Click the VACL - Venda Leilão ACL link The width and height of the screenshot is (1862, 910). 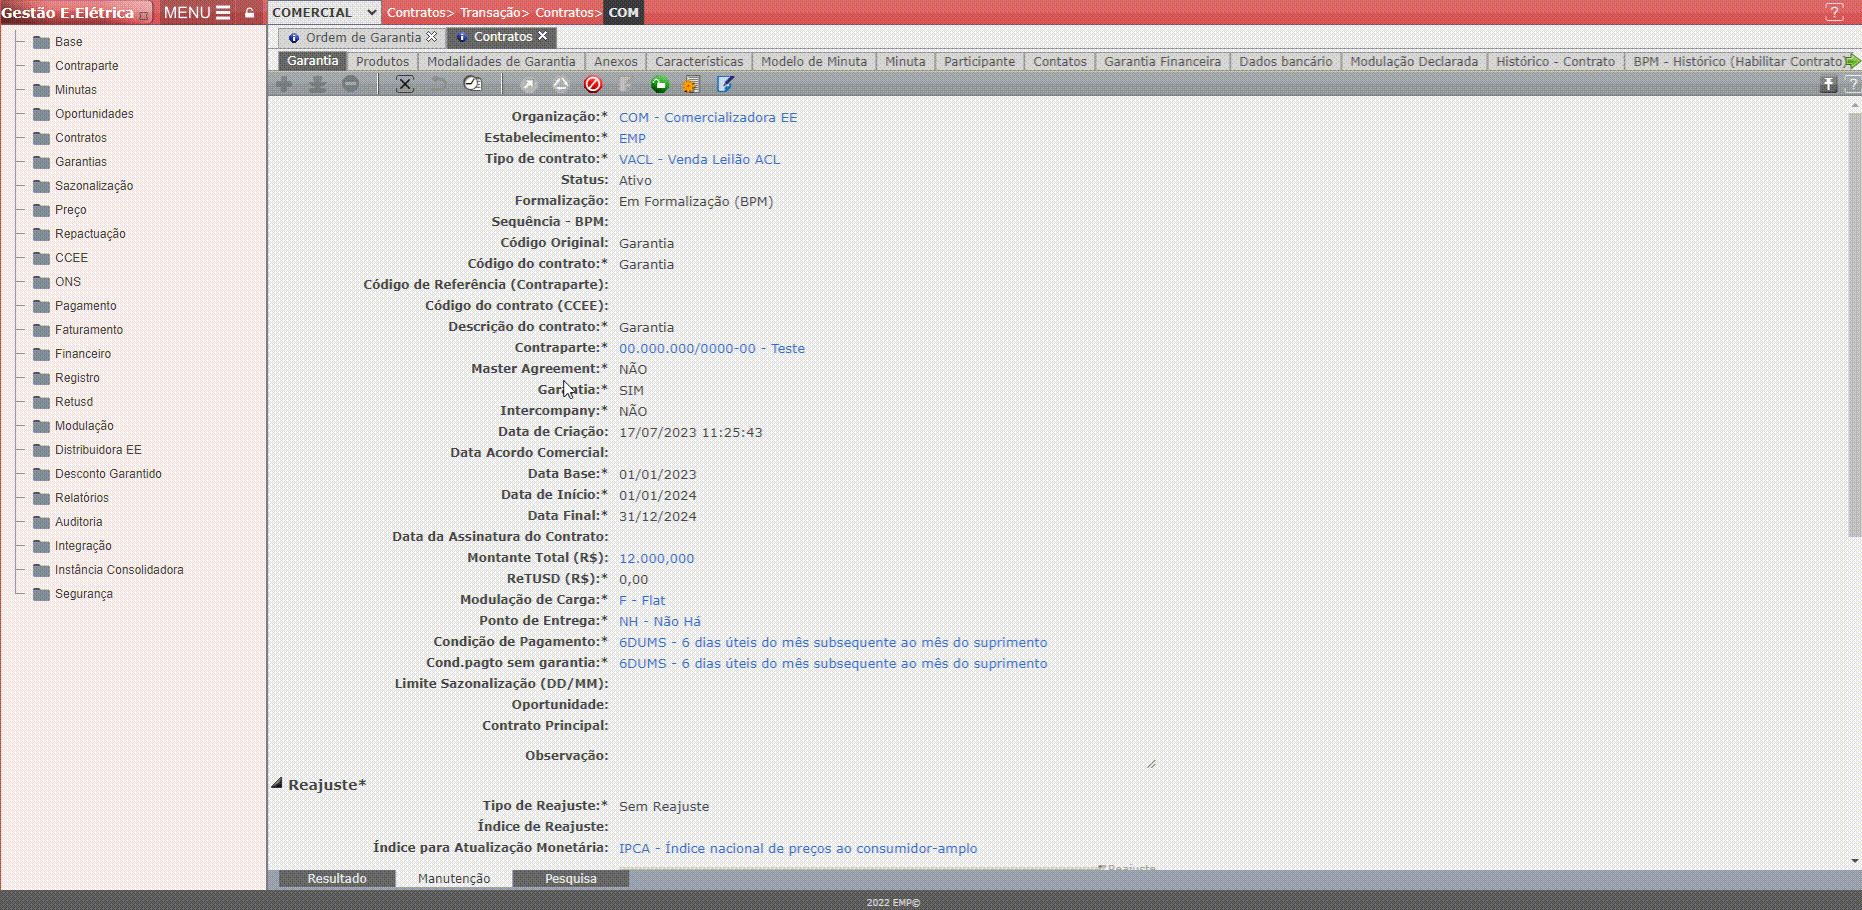(x=699, y=160)
